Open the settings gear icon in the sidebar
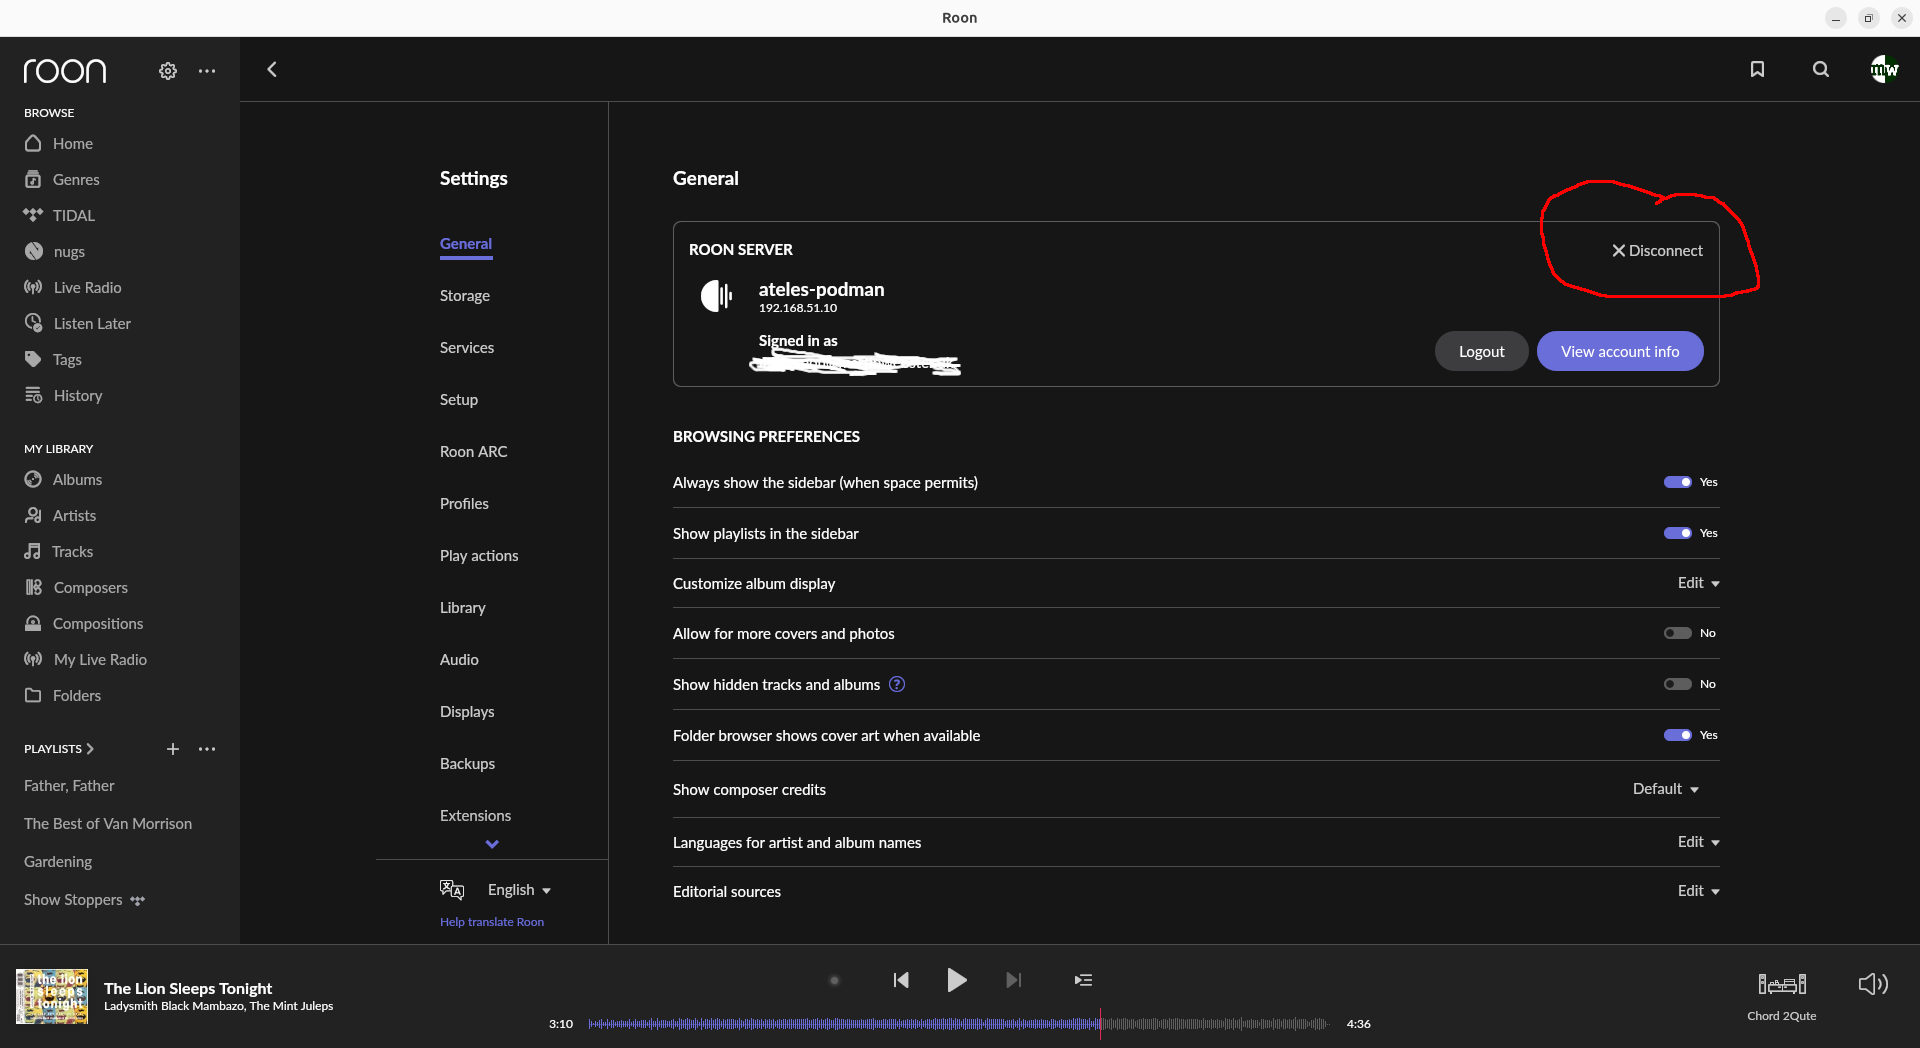Screen dimensions: 1920x1048 [168, 71]
